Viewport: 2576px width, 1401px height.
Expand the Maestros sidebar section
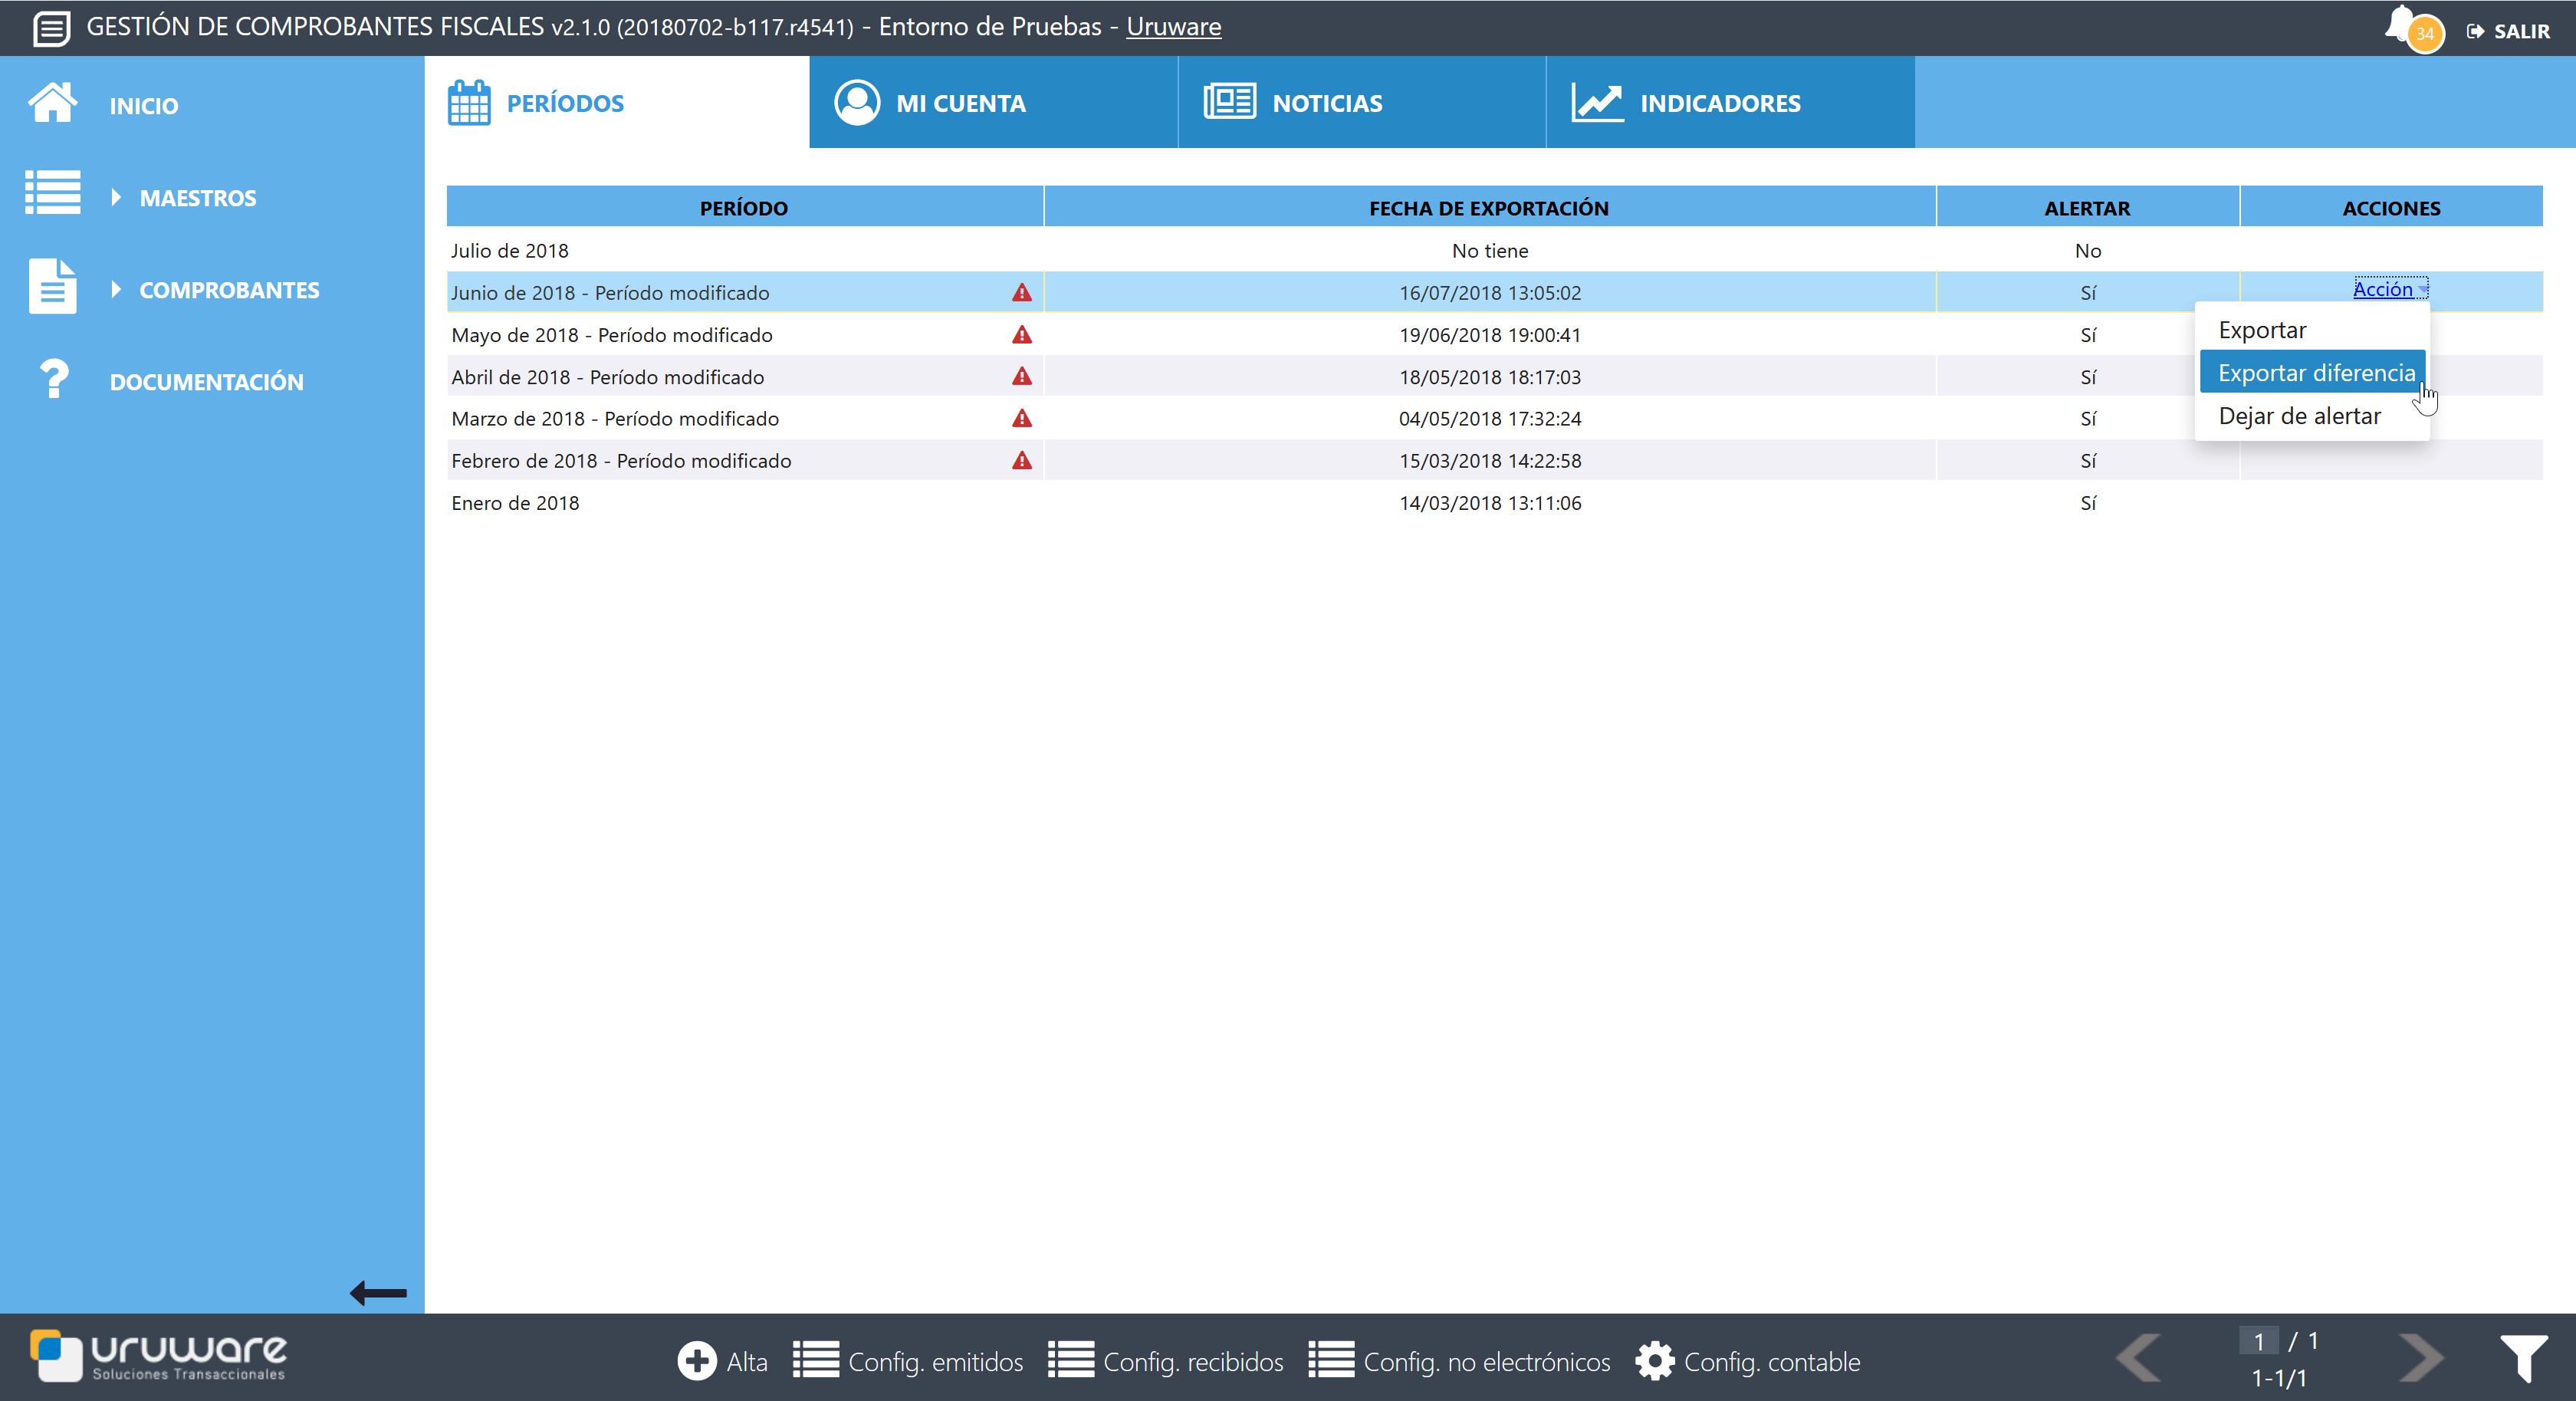click(198, 198)
